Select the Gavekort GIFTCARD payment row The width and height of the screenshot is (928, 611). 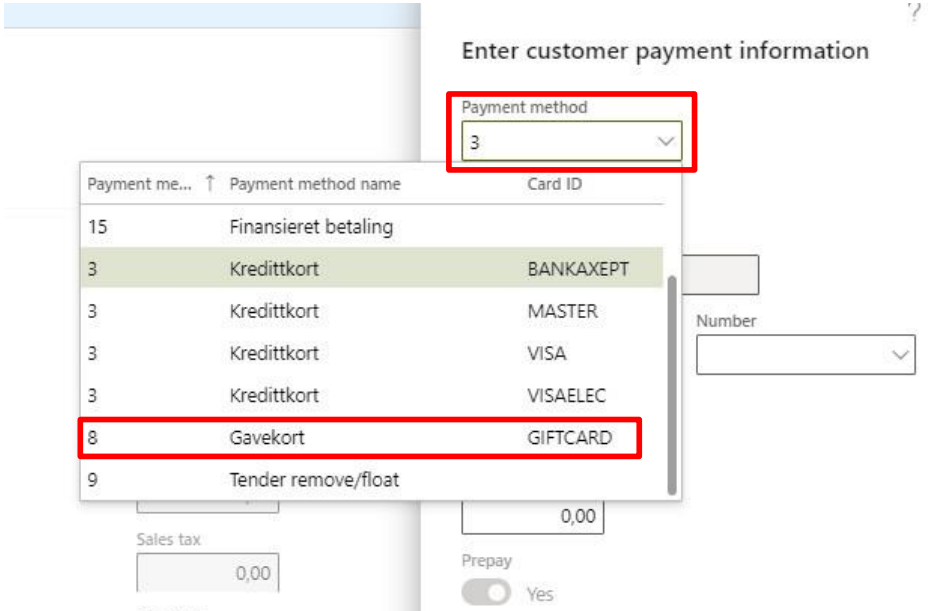pos(359,438)
